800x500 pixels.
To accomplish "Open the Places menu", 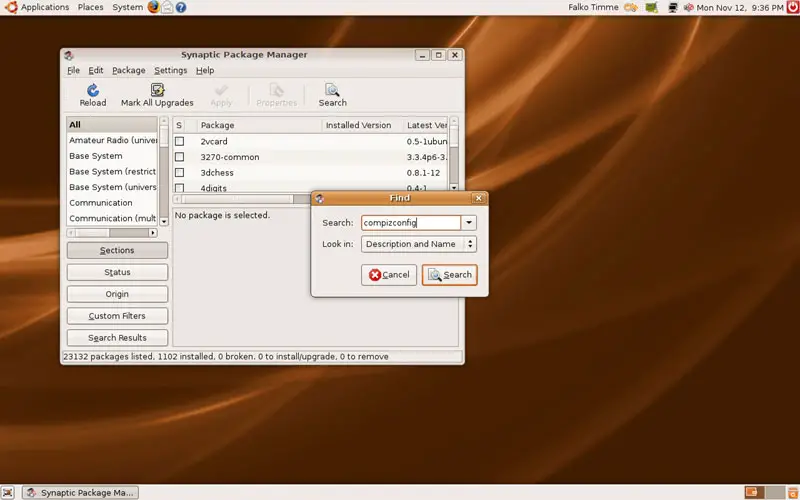I will pos(90,7).
